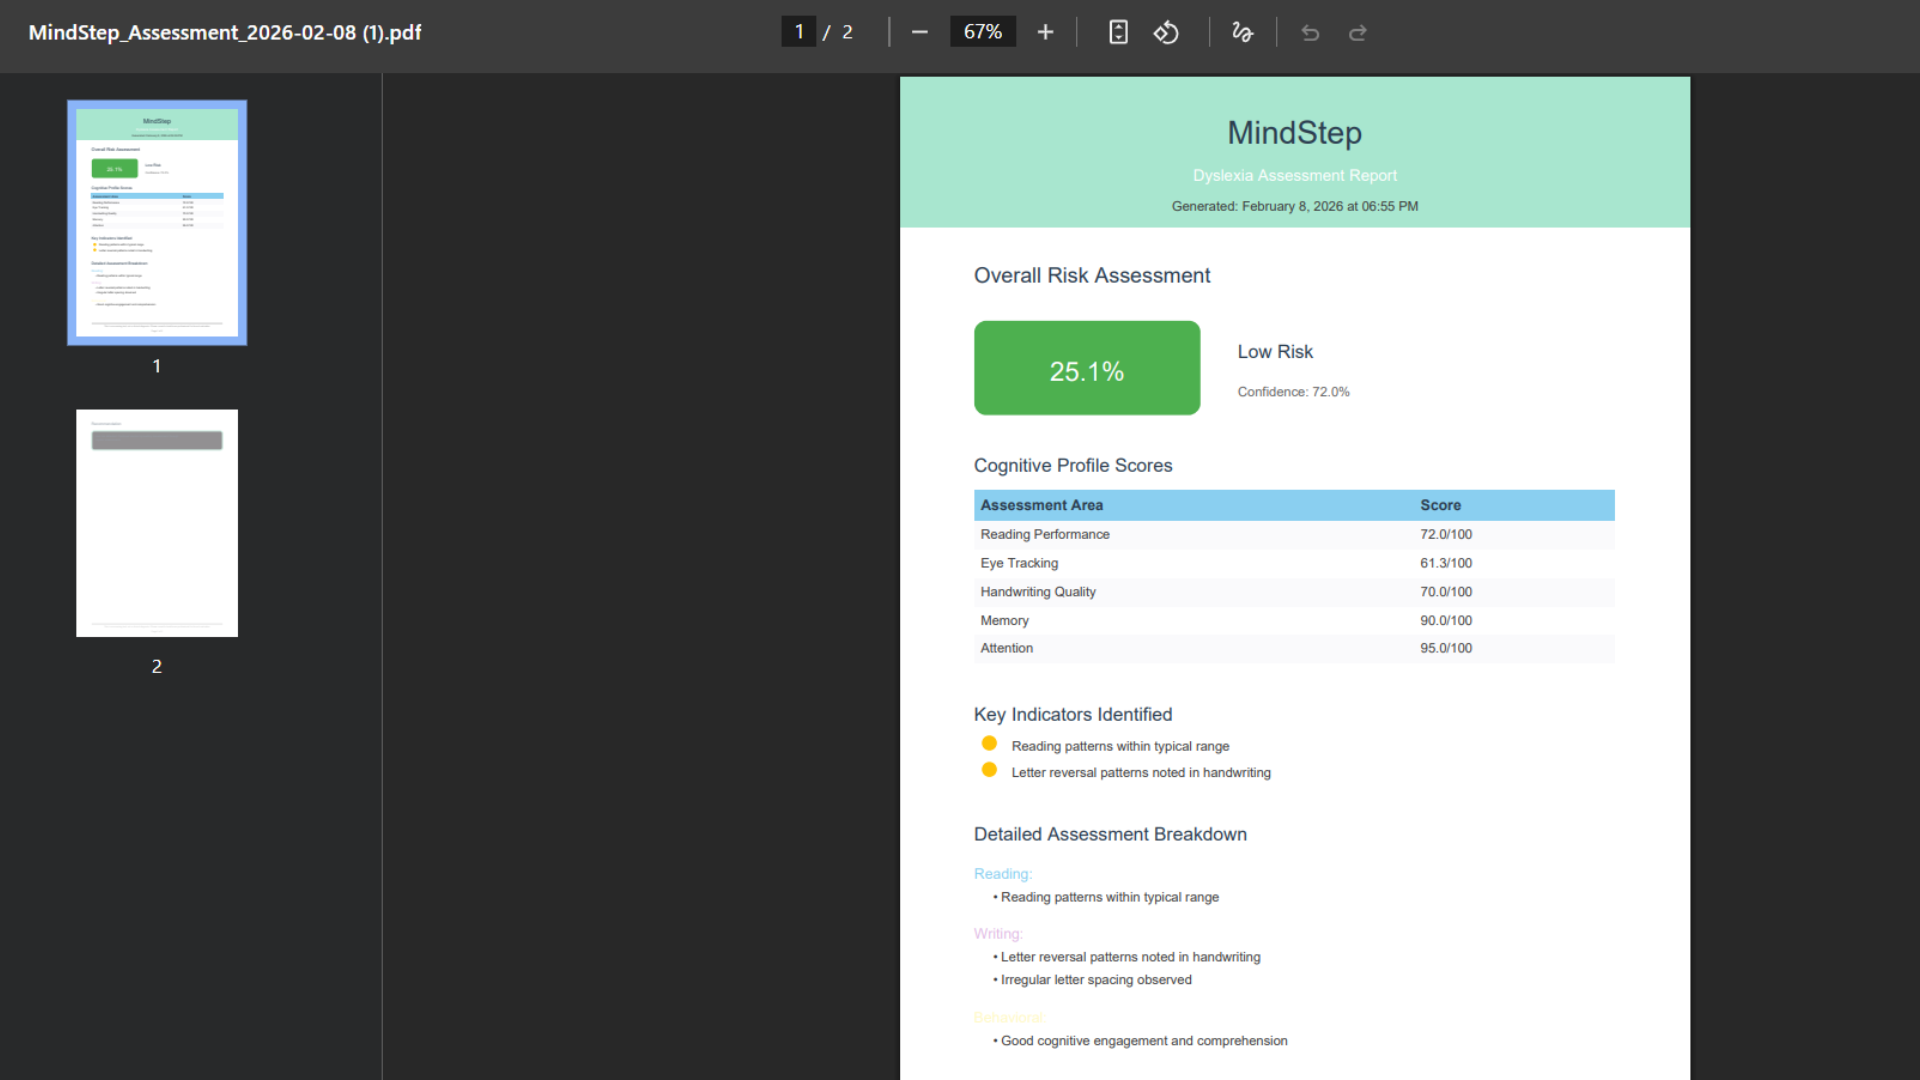Select the page 1 thumbnail
Screen dimensions: 1920x1080
coord(157,223)
